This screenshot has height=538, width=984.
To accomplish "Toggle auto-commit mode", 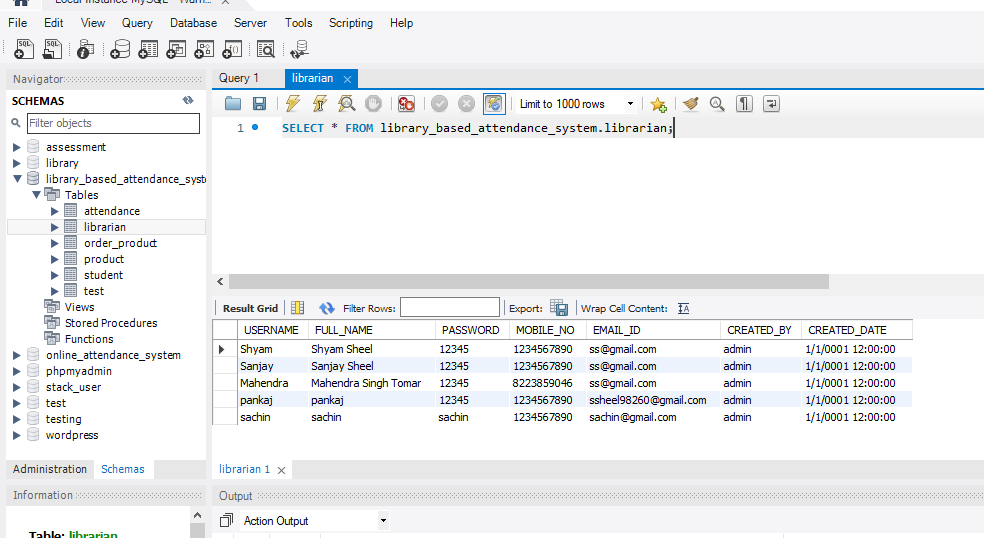I will [495, 104].
